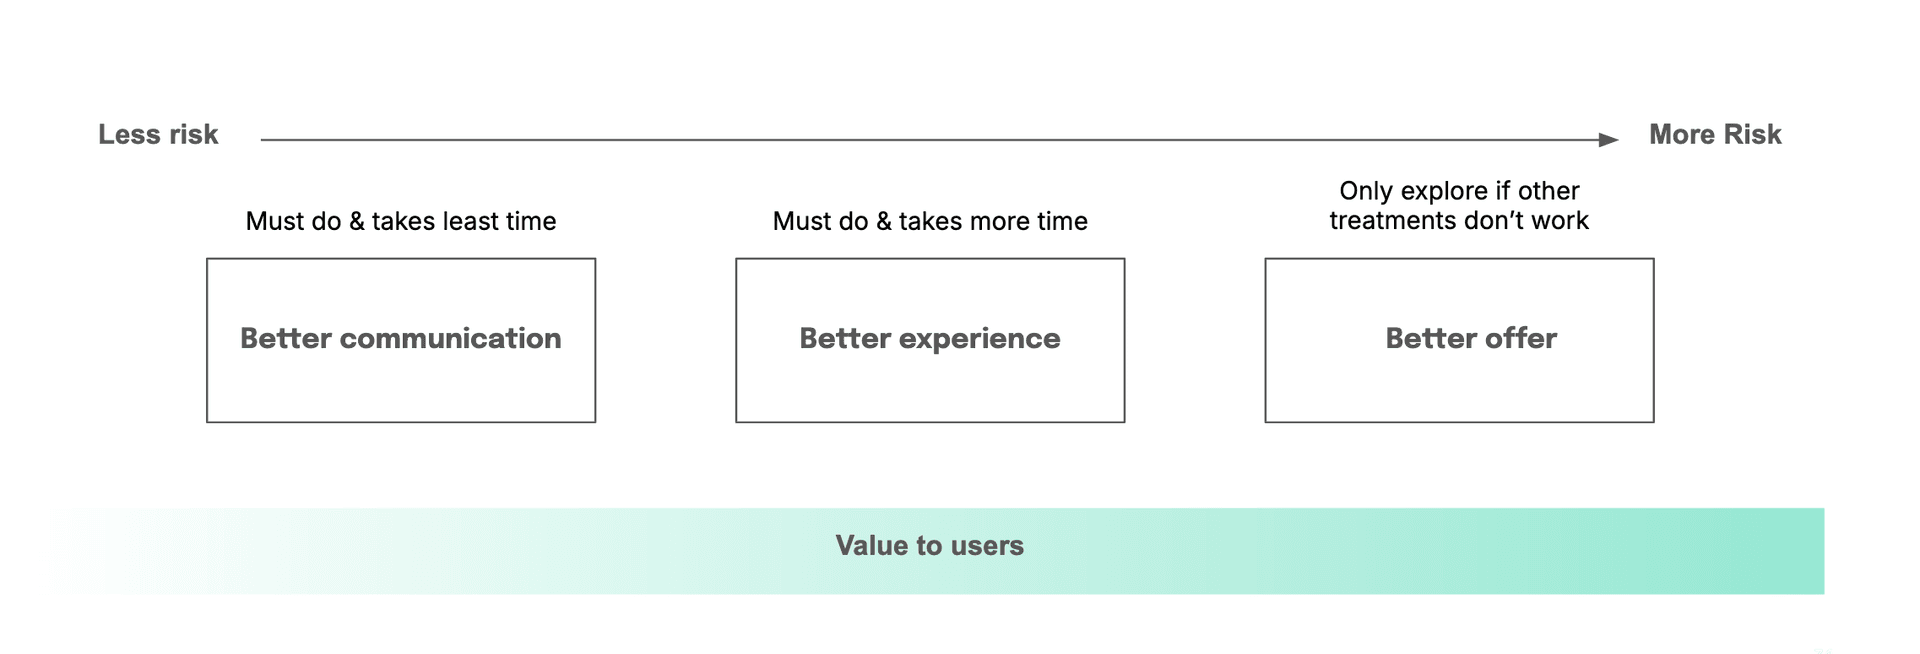1920x654 pixels.
Task: Click the ampersand in the 'takes least time' caption
Action: (357, 222)
